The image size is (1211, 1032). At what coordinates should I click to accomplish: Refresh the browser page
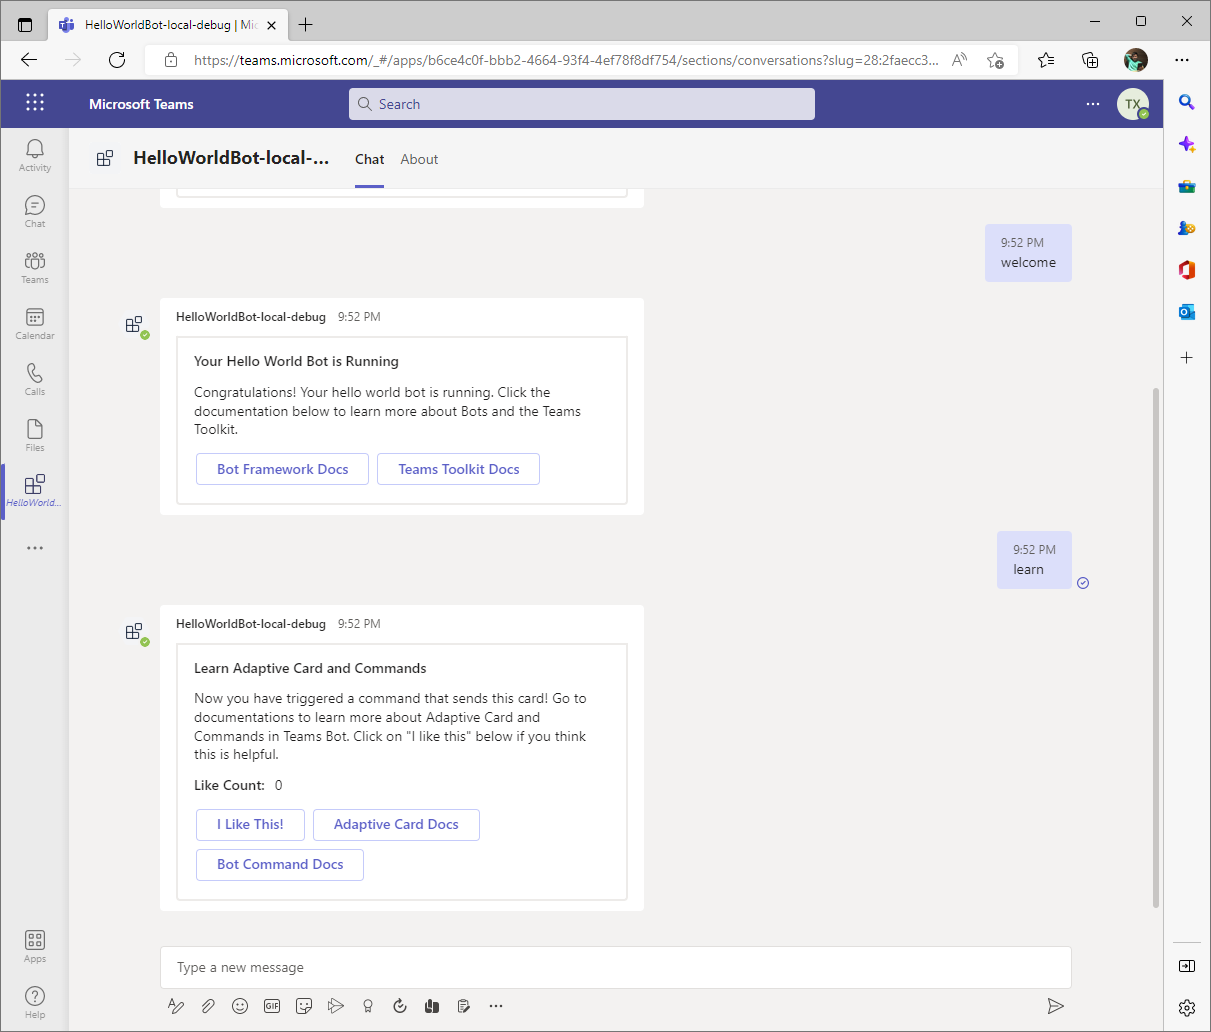click(x=117, y=60)
